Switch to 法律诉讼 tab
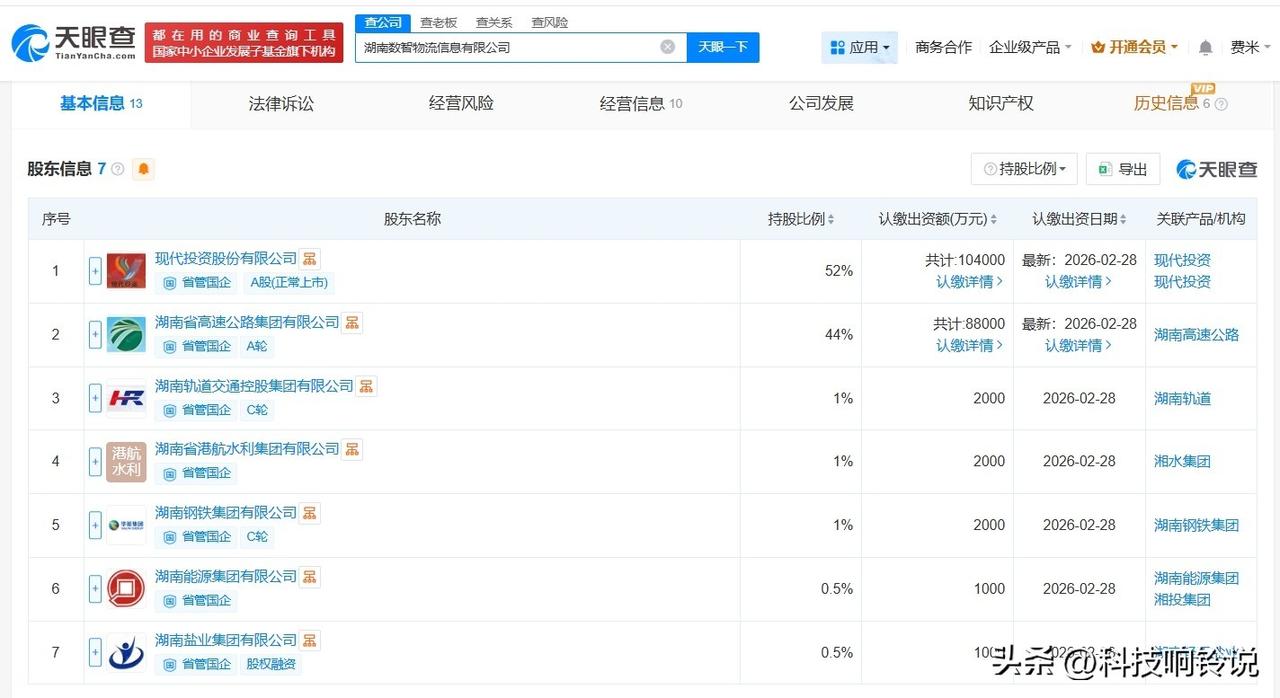Image resolution: width=1280 pixels, height=698 pixels. [x=281, y=103]
